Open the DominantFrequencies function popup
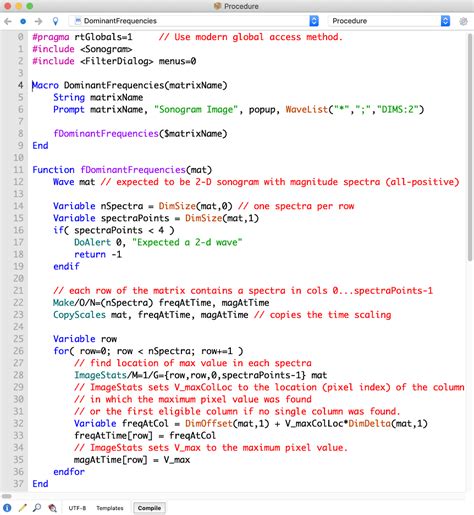 click(x=194, y=21)
